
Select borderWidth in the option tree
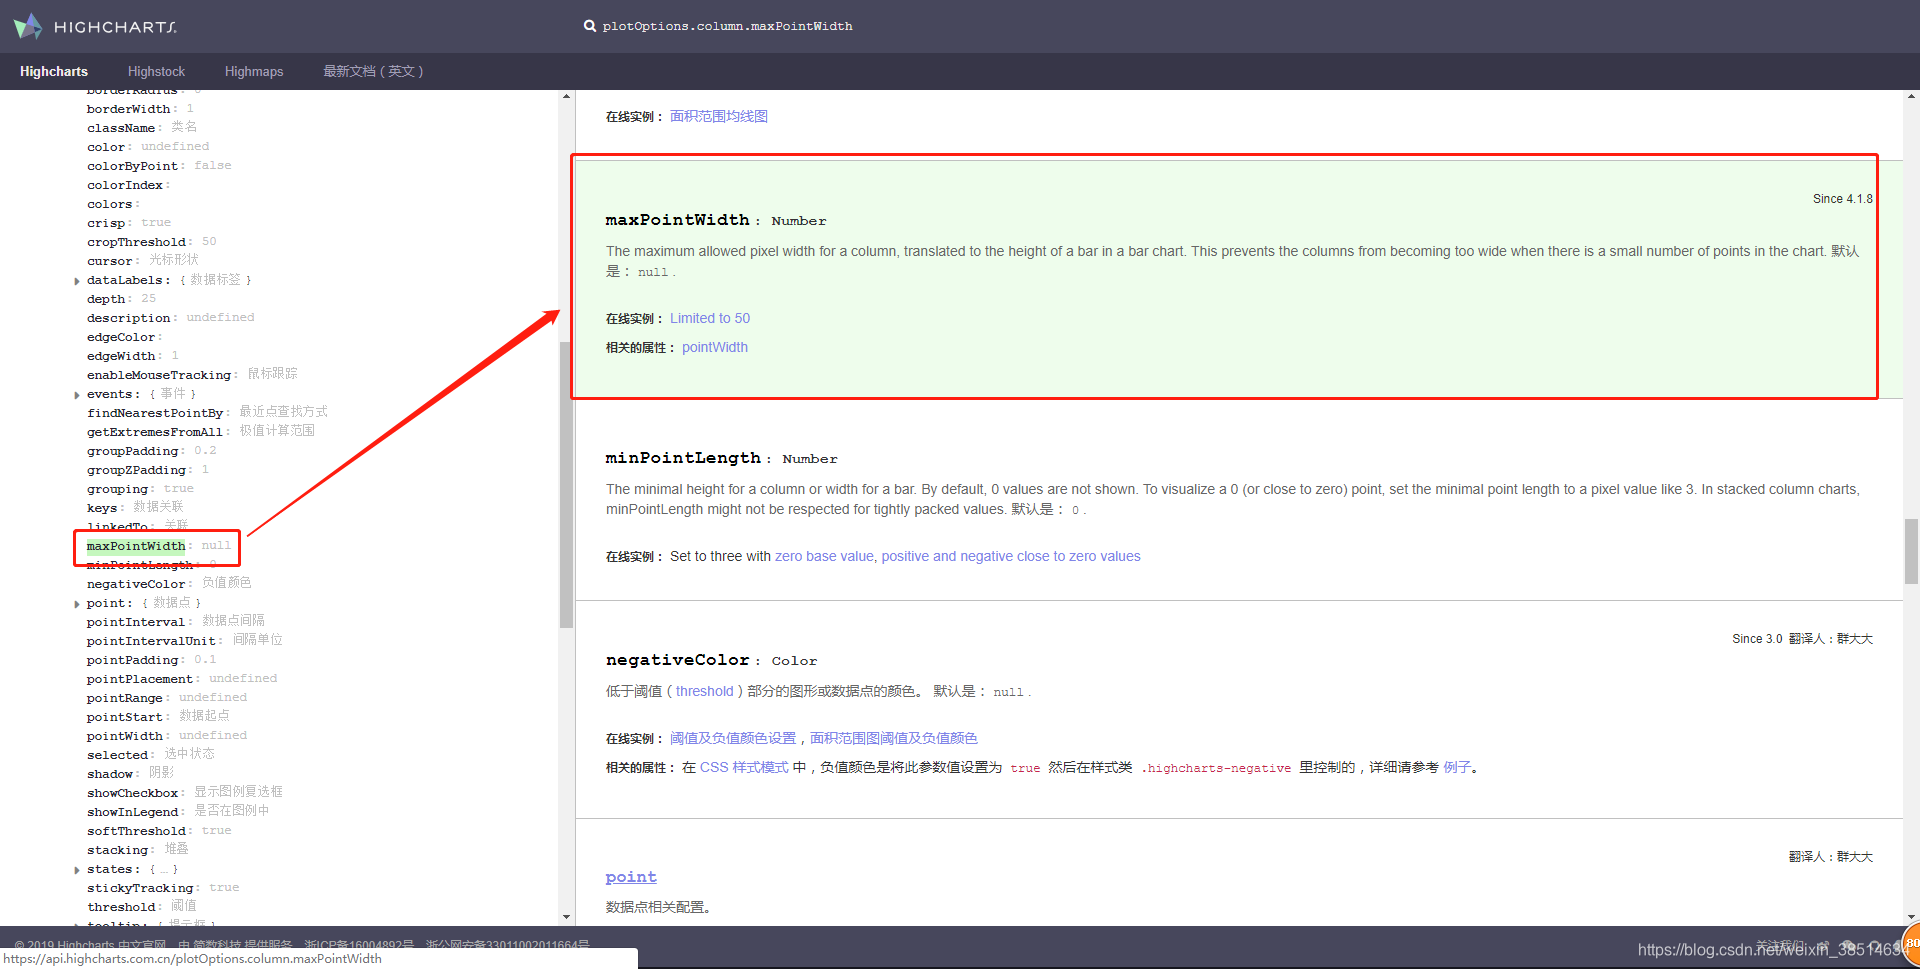(x=128, y=109)
